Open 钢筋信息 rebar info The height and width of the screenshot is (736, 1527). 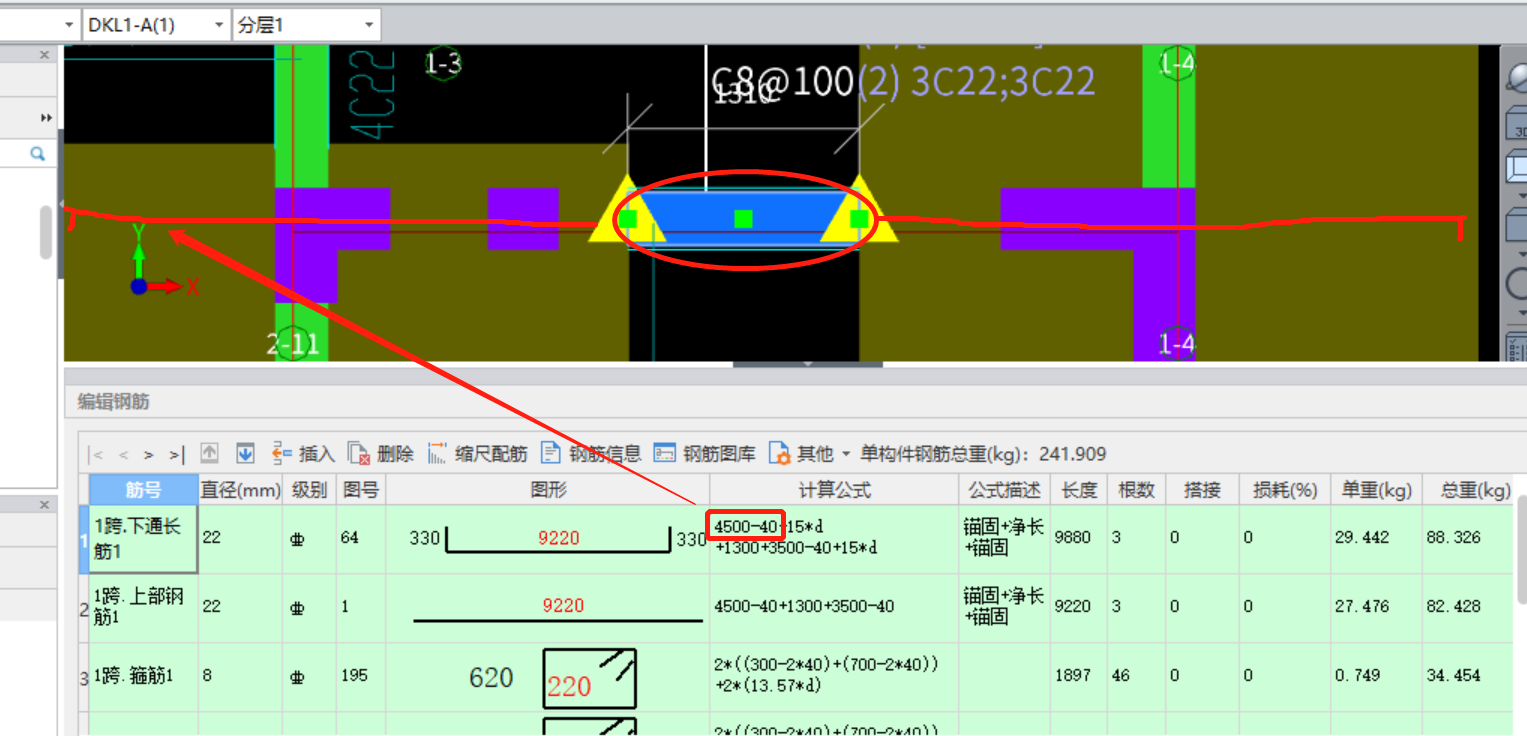591,454
